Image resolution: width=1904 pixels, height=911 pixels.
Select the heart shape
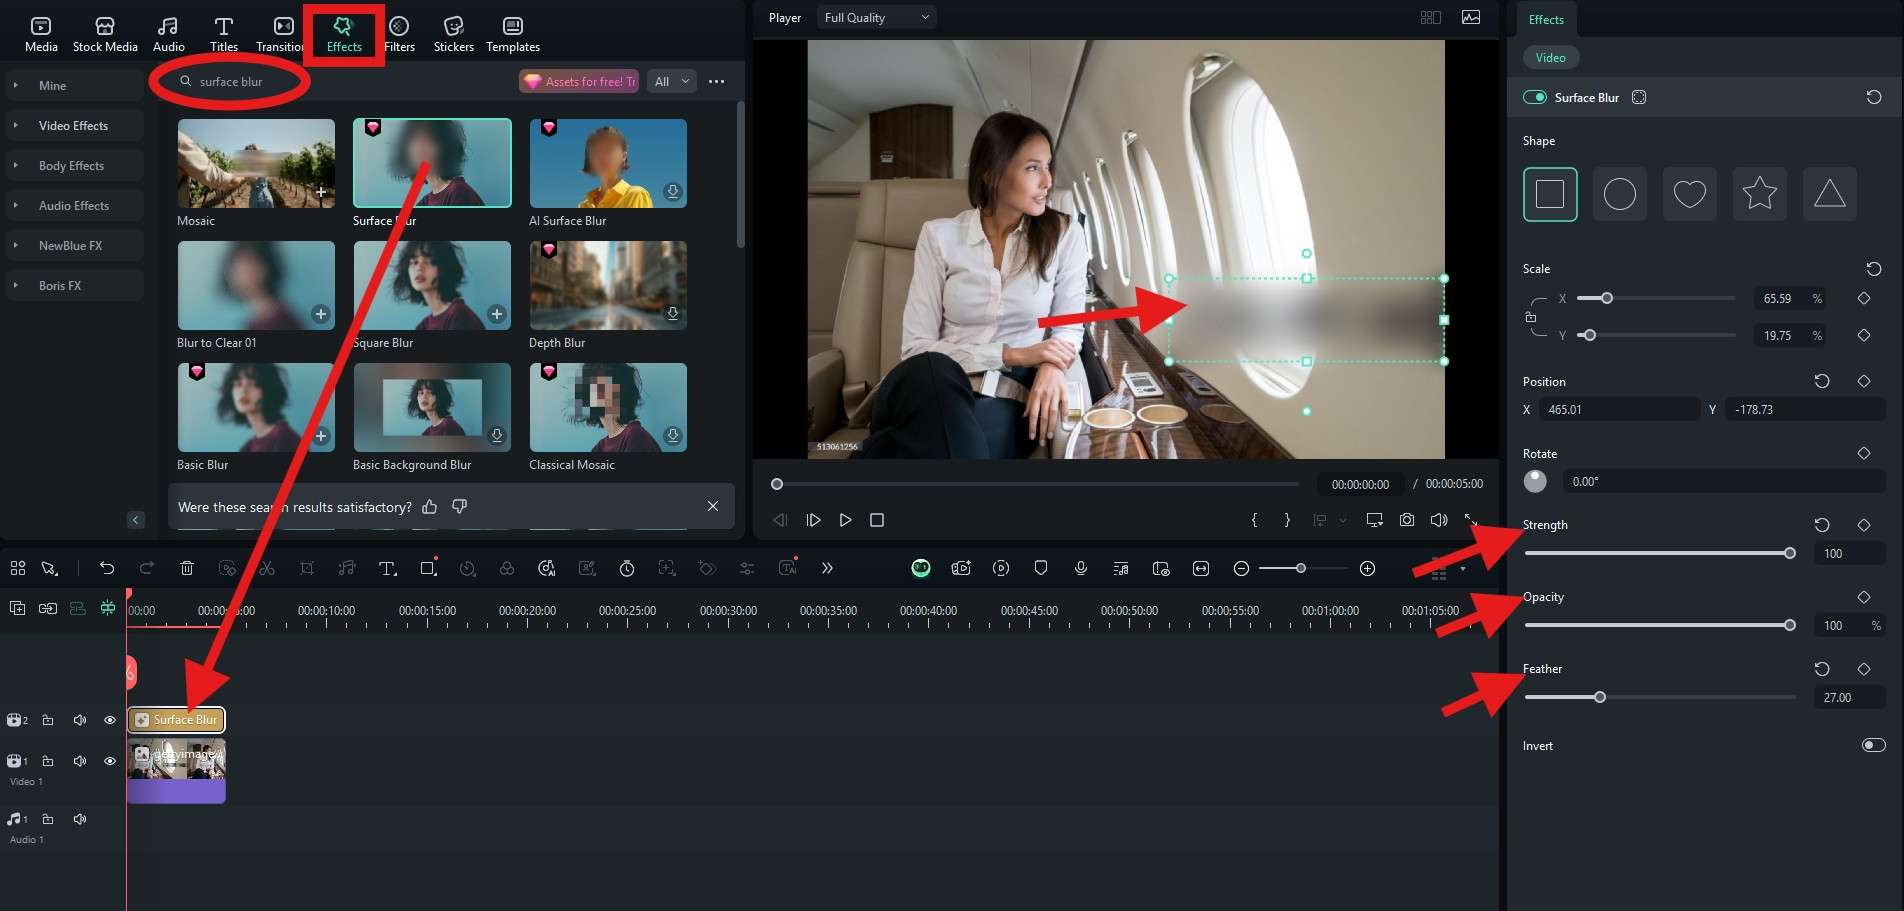pos(1690,194)
